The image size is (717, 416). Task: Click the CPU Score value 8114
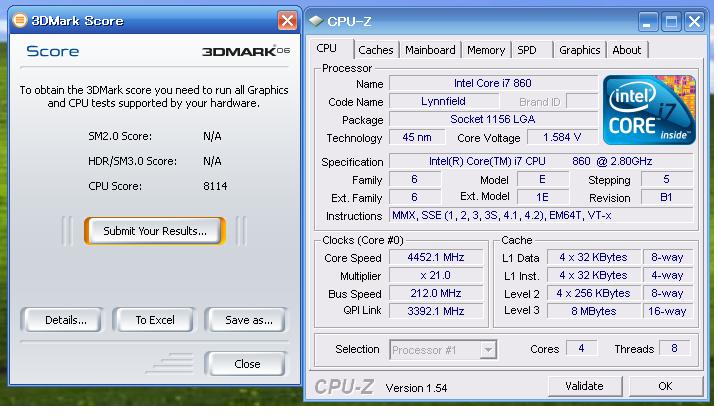click(x=215, y=186)
